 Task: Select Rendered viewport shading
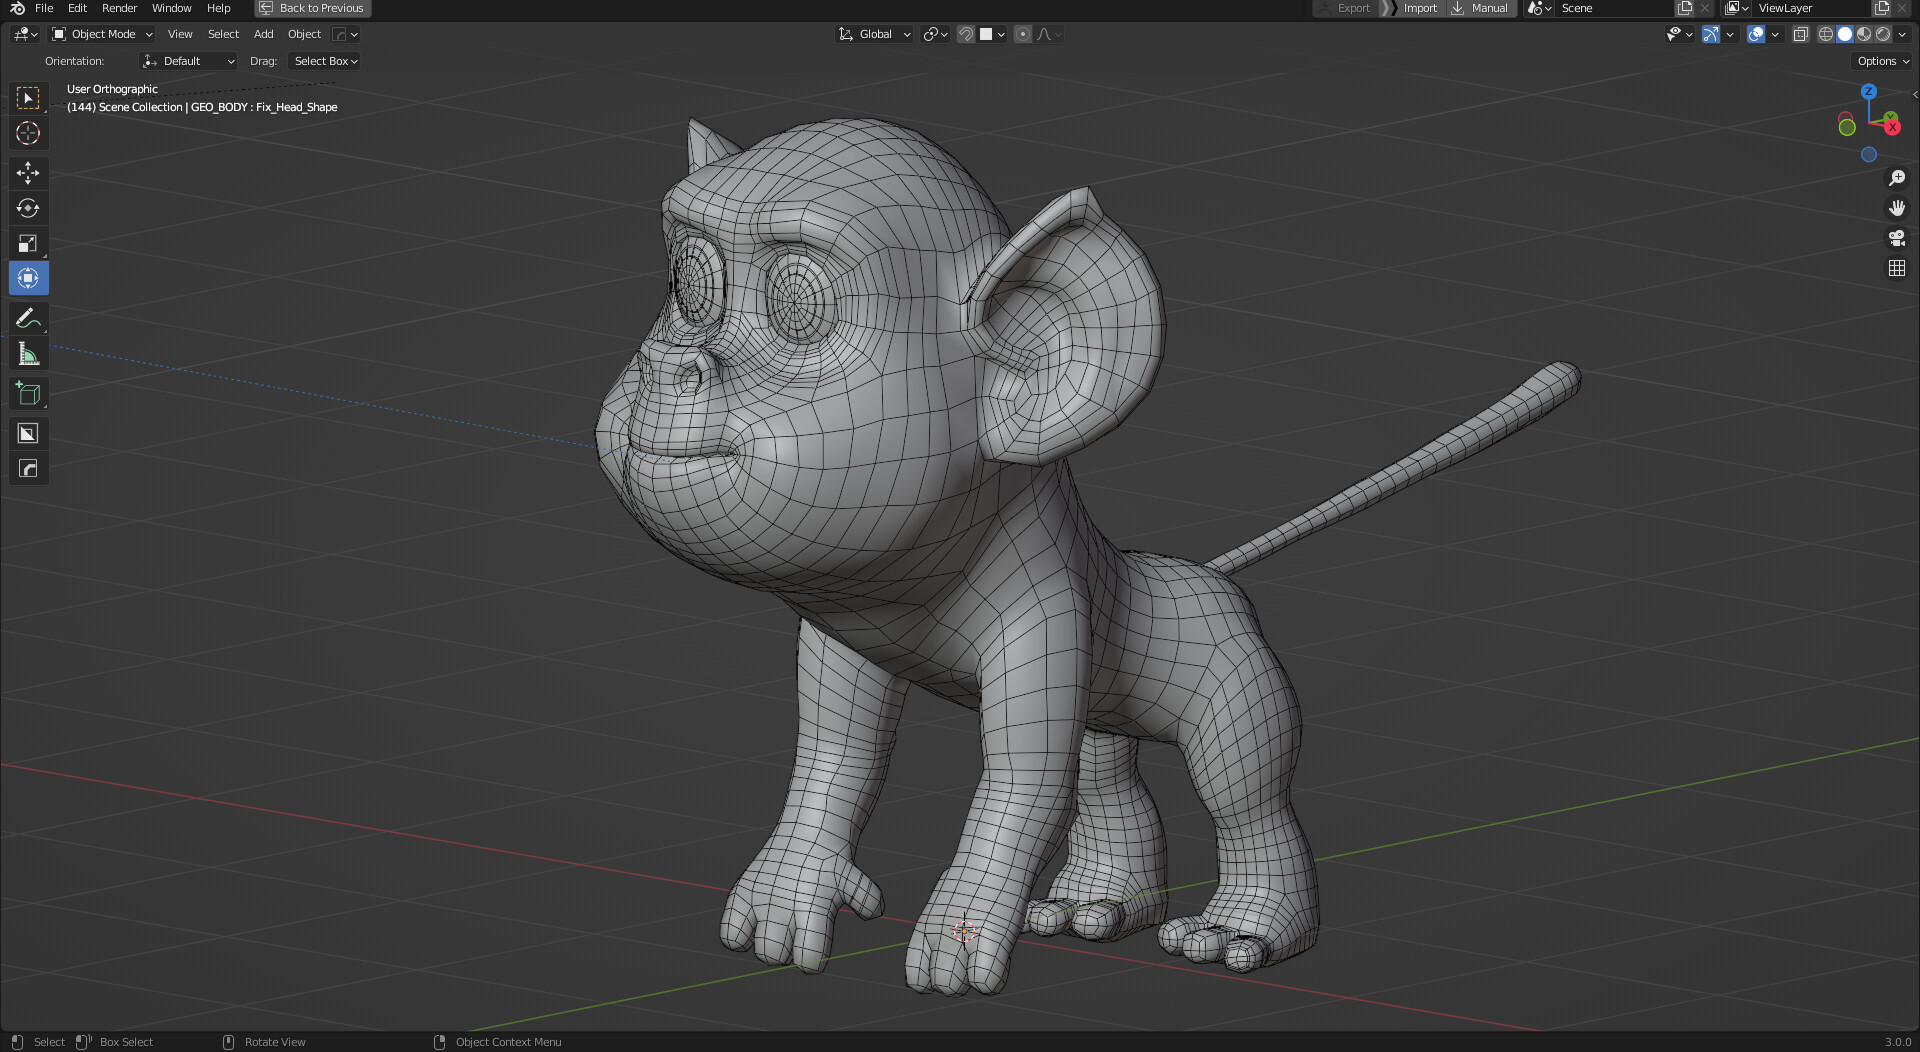(1883, 33)
